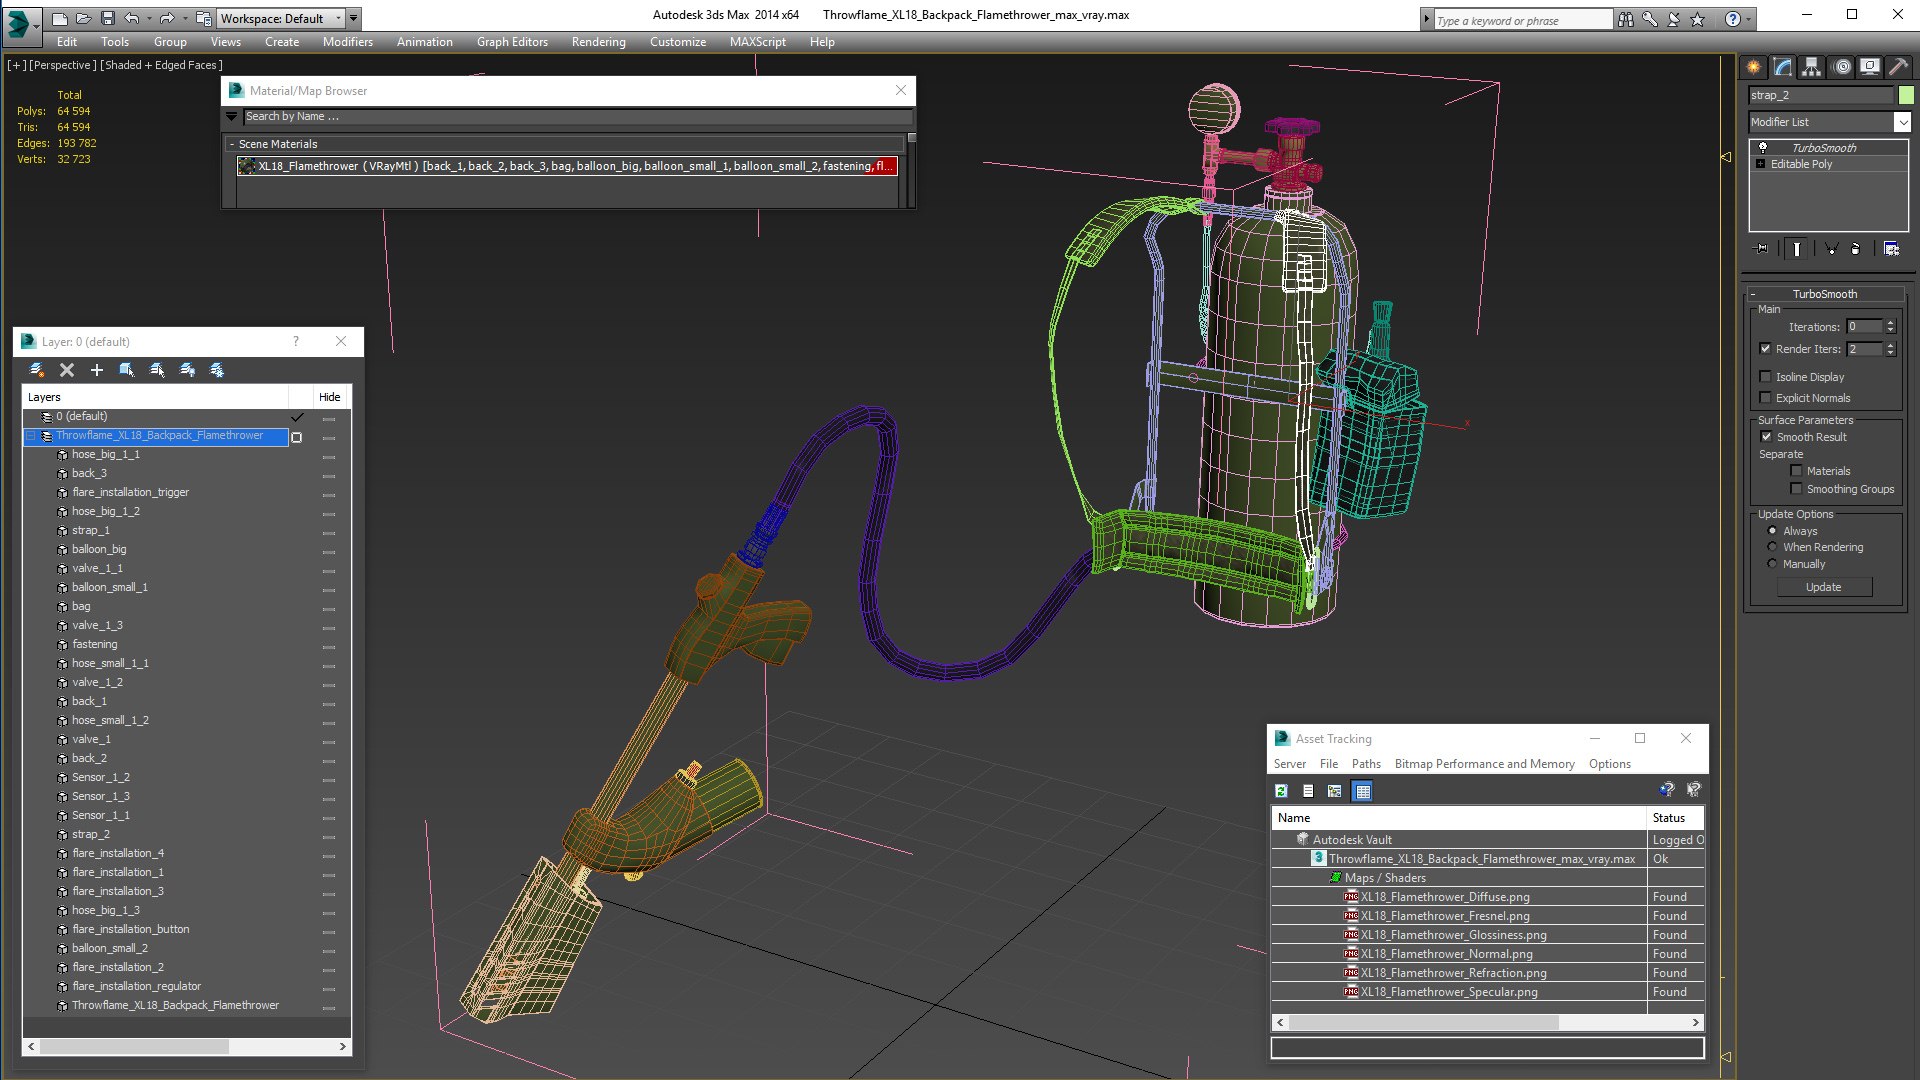1920x1080 pixels.
Task: Collapse the Throwflame_XL18_Backpack_Flamethrower layer tree
Action: 31,436
